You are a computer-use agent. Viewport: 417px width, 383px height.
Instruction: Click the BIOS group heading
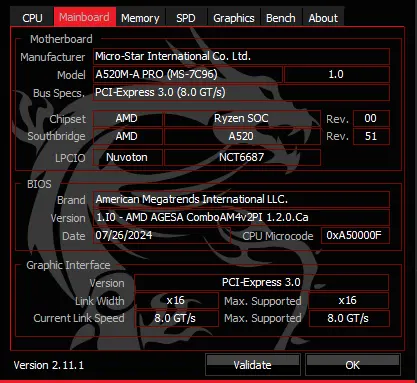39,184
